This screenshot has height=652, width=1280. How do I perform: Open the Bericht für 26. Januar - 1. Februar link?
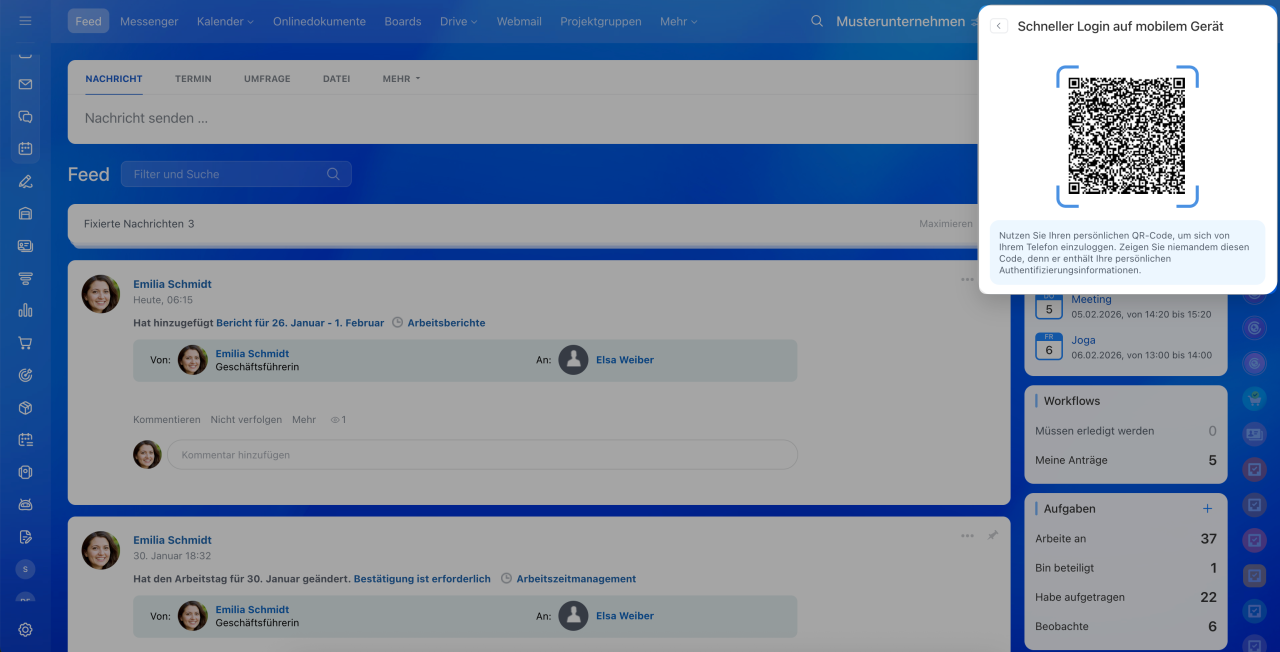tap(300, 323)
